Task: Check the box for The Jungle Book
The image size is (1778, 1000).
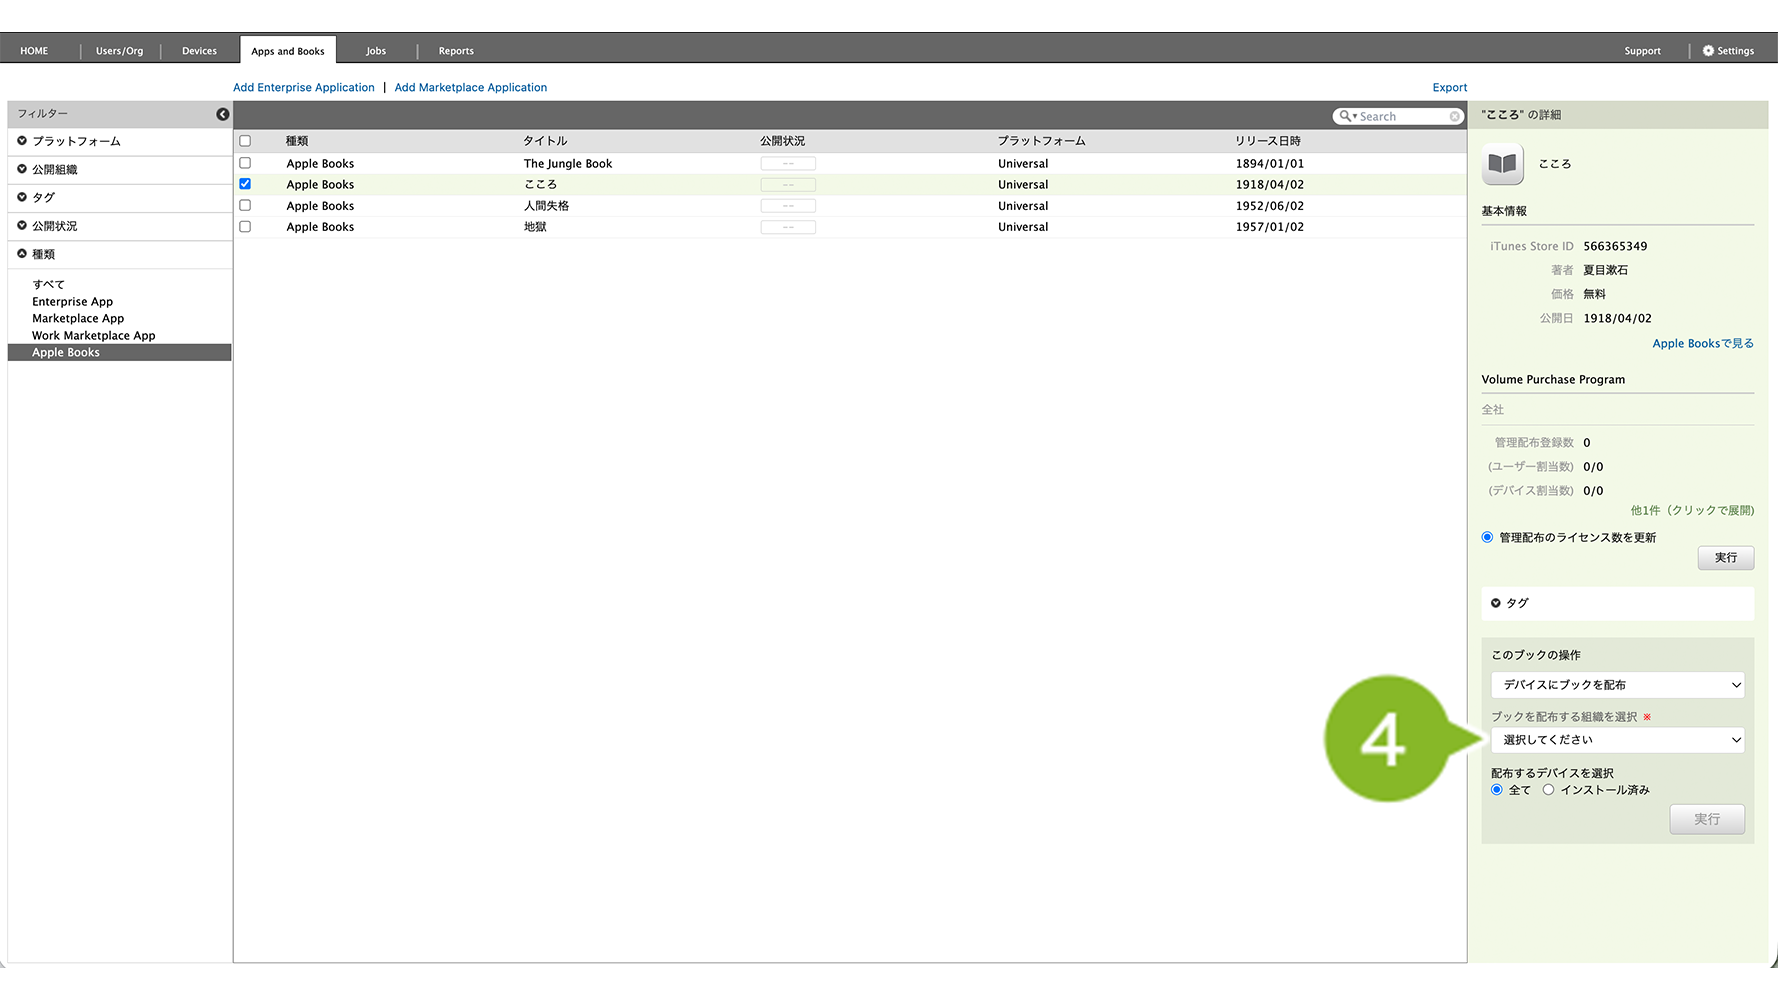Action: (x=245, y=163)
